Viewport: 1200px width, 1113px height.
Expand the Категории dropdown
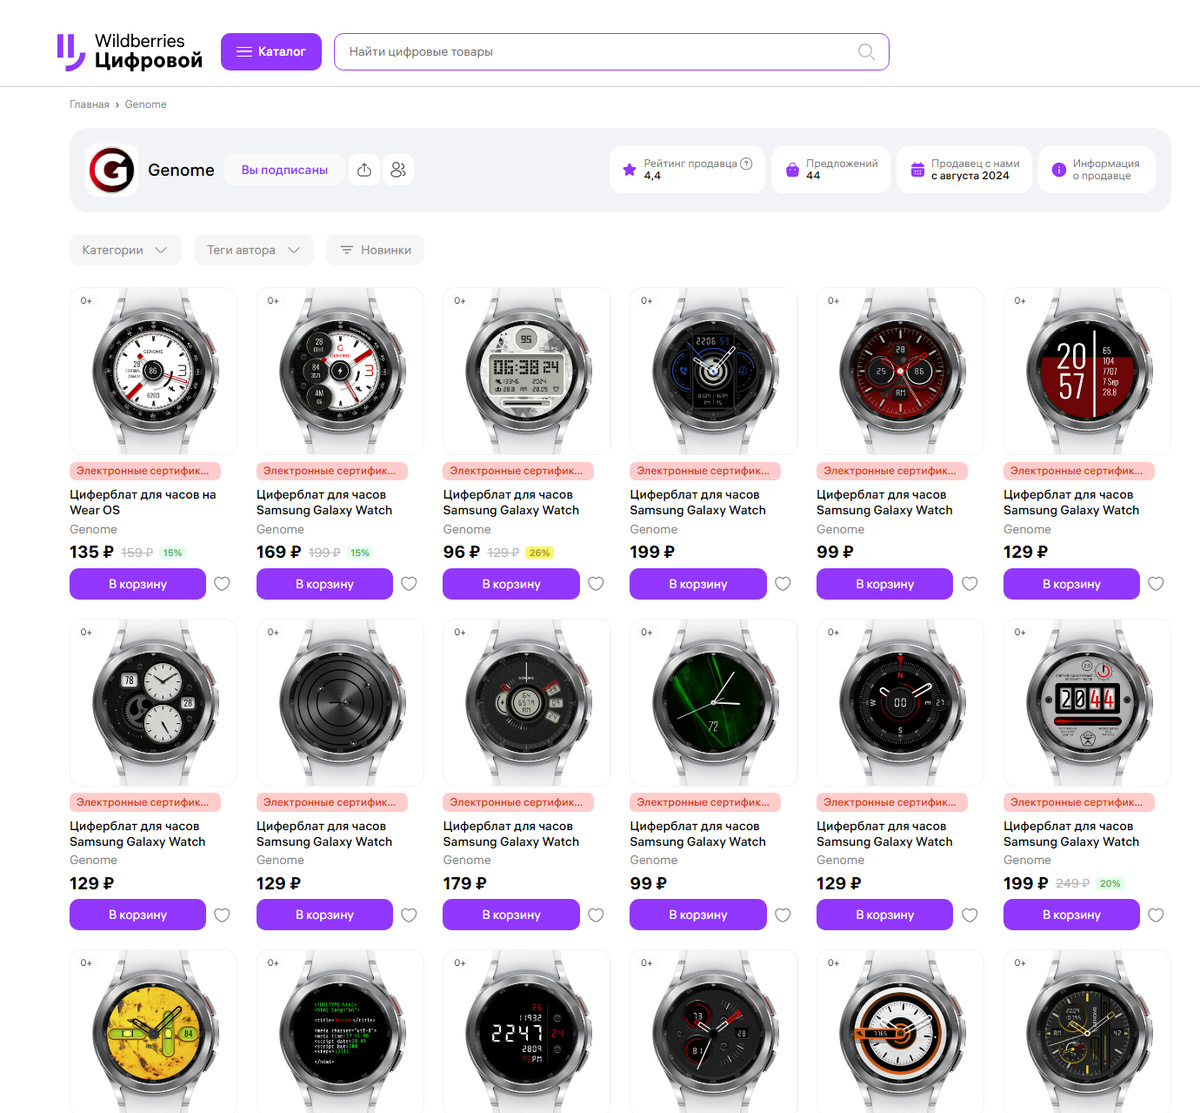(x=125, y=250)
